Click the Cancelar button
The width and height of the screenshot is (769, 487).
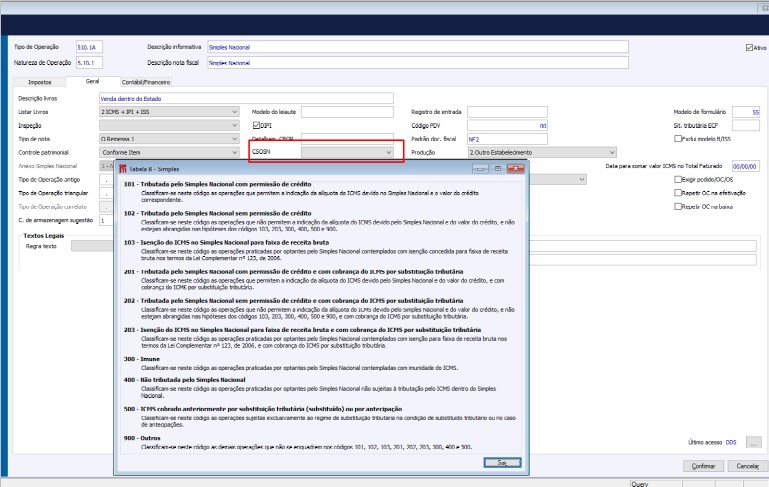click(747, 466)
